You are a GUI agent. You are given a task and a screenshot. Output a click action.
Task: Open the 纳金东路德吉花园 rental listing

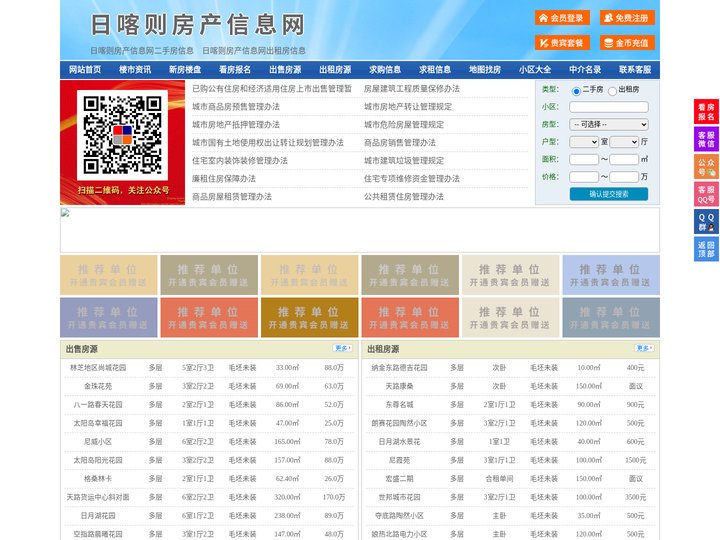point(399,368)
